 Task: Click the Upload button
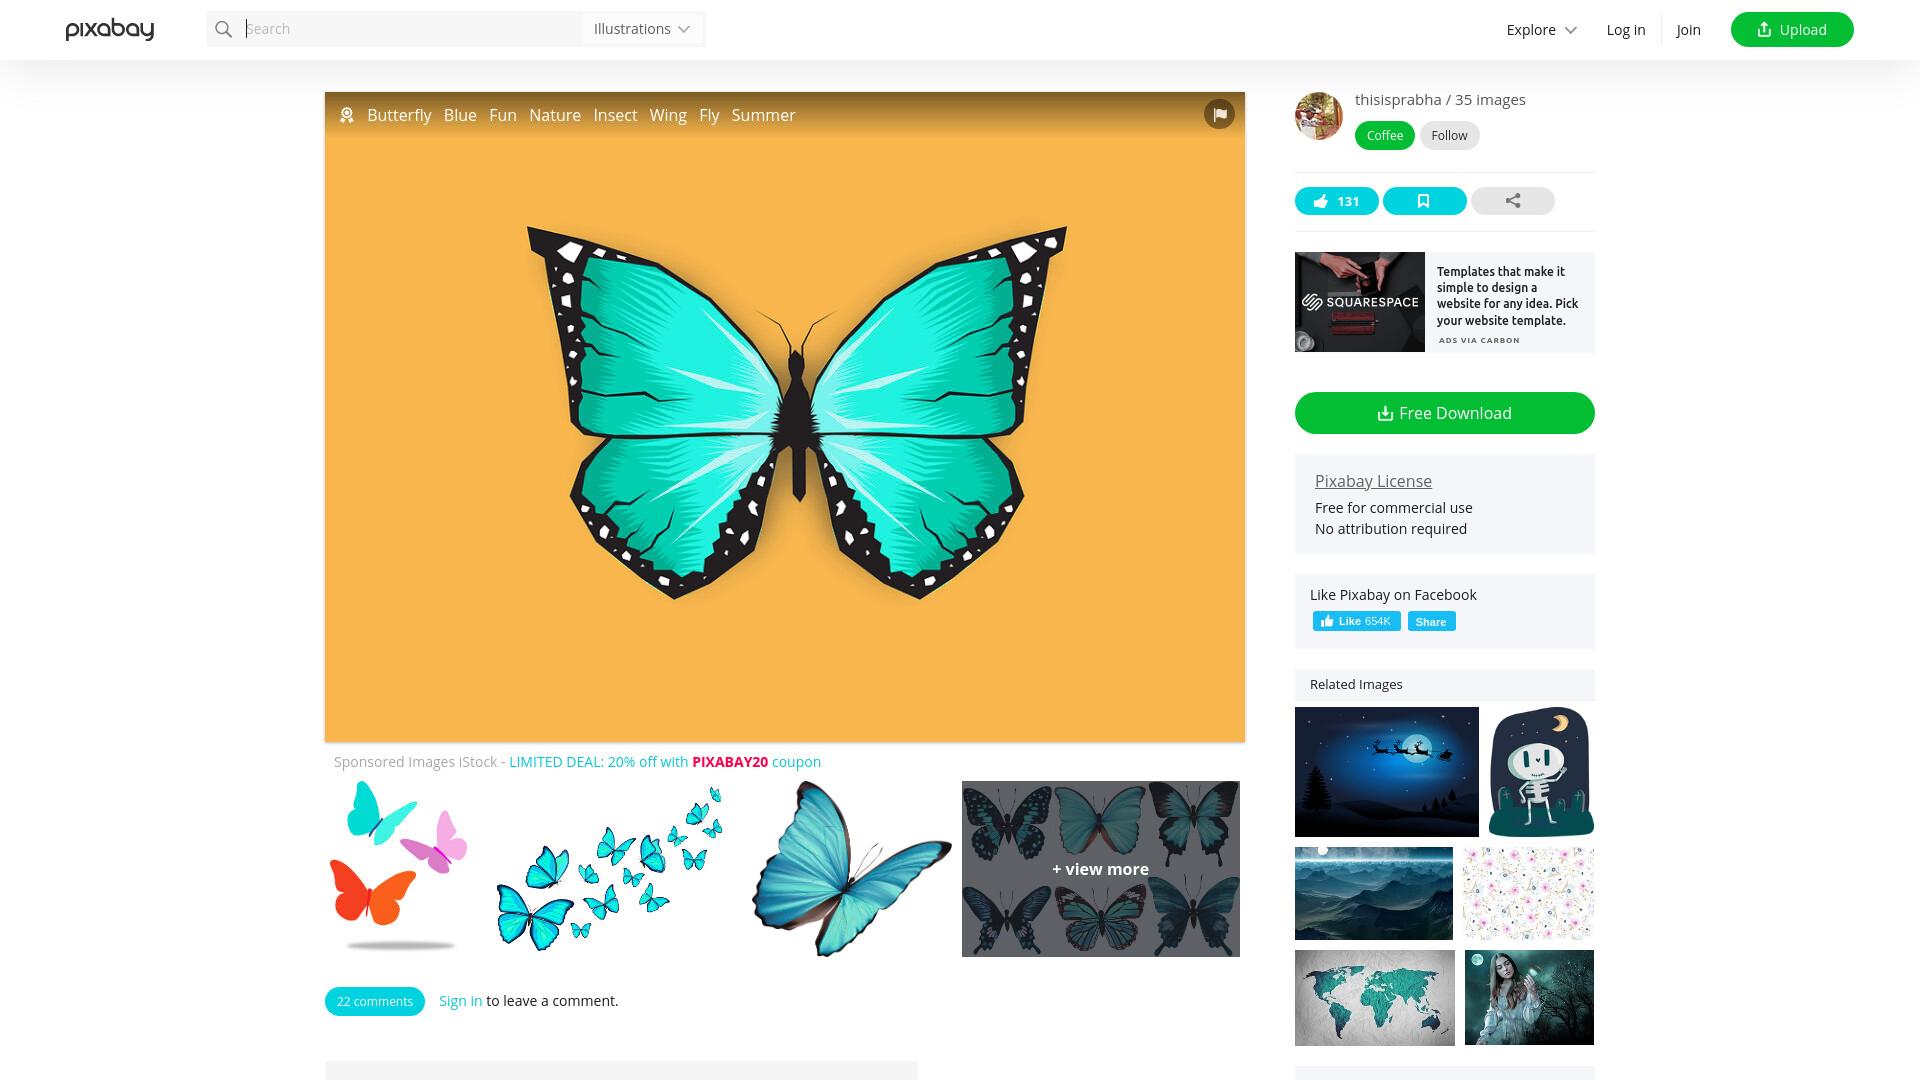tap(1792, 30)
